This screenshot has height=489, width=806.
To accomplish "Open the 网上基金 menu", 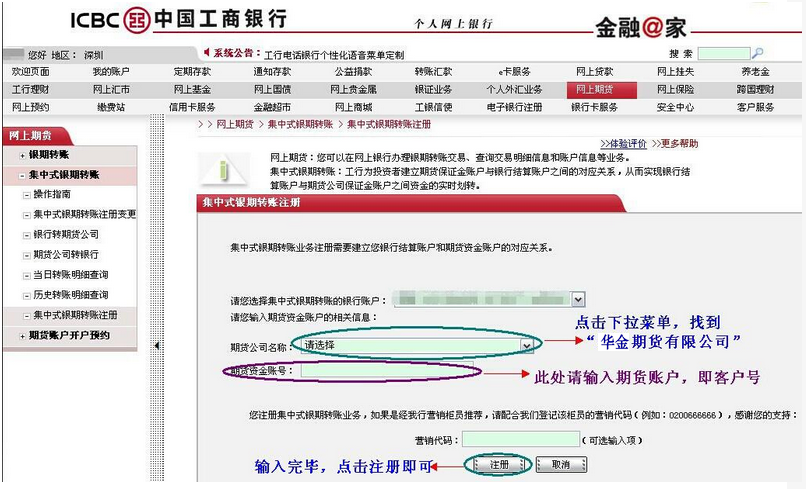I will [x=192, y=89].
